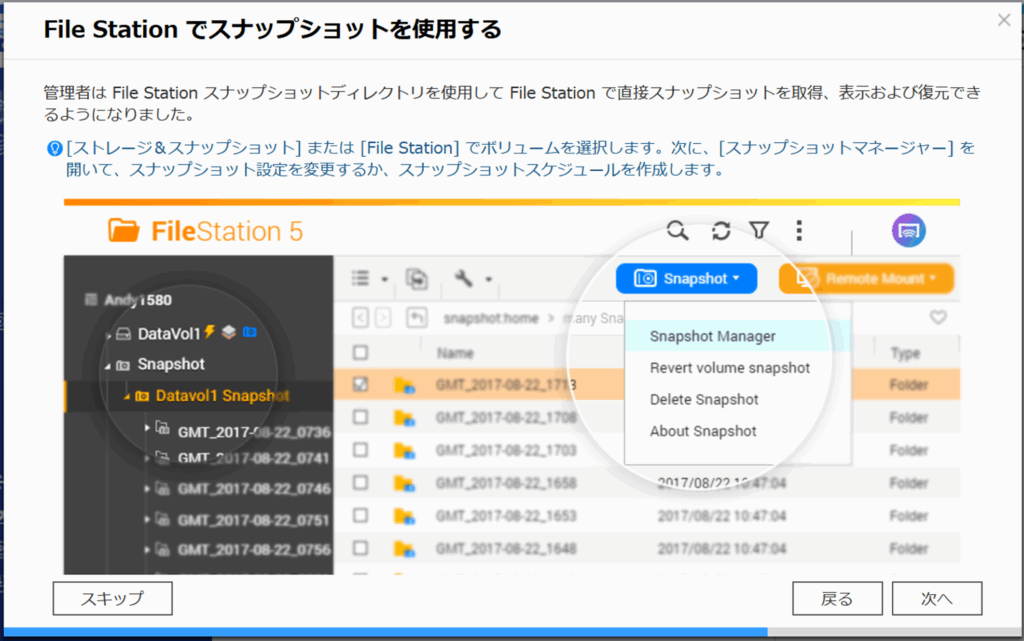Choose Snapshot Manager from the menu
This screenshot has height=641, width=1024.
[712, 337]
